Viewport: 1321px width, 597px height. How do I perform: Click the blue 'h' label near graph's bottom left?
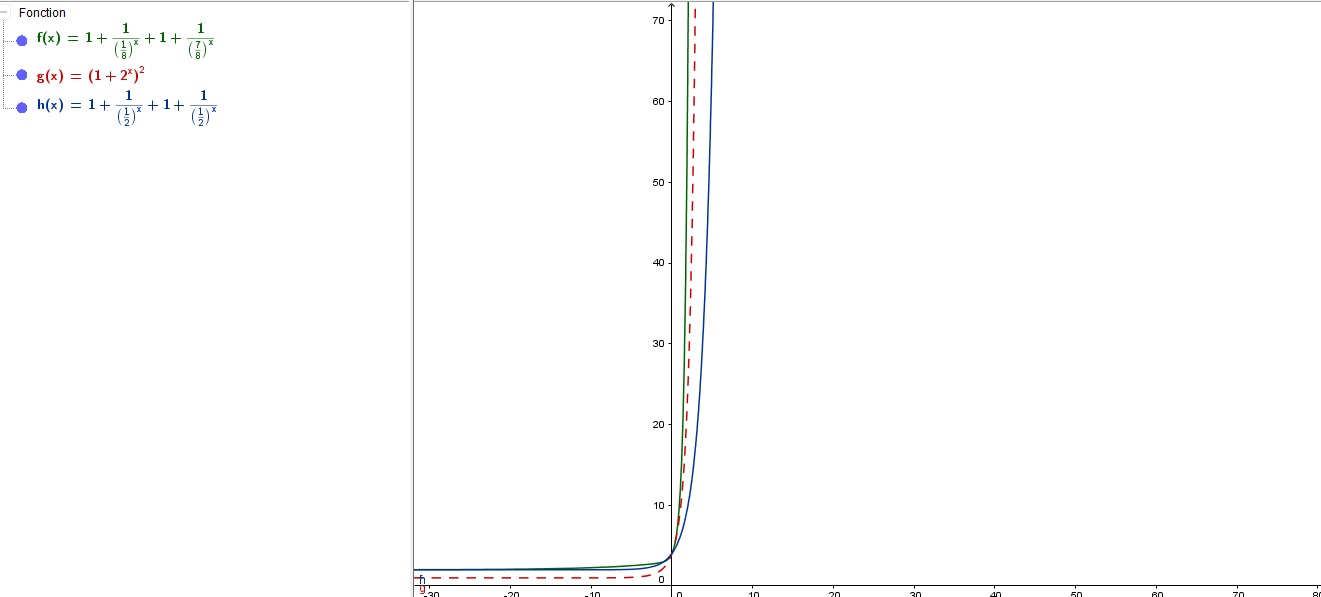pos(422,578)
